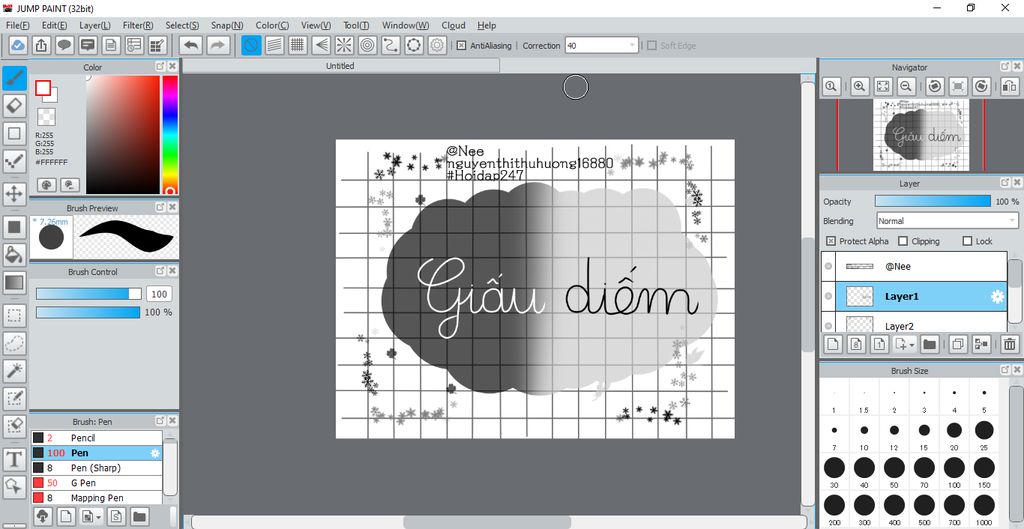1024x529 pixels.
Task: Select the Pen (Sharp) brush
Action: pos(97,468)
